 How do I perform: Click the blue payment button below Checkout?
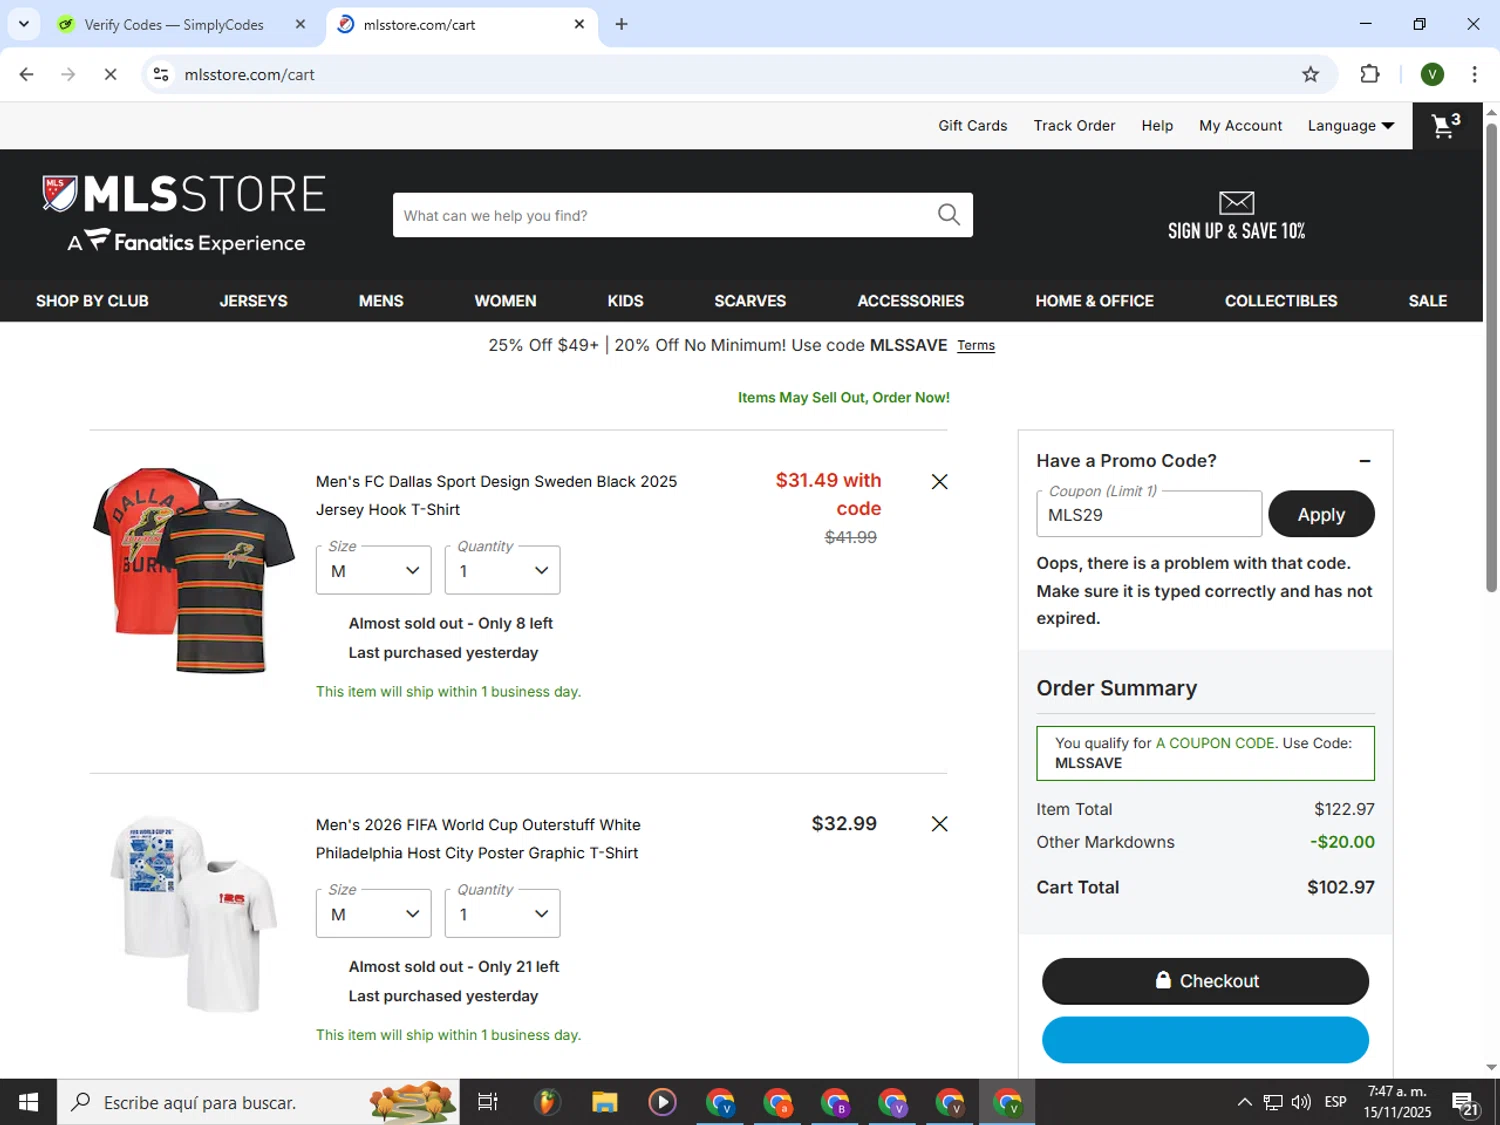point(1205,1040)
